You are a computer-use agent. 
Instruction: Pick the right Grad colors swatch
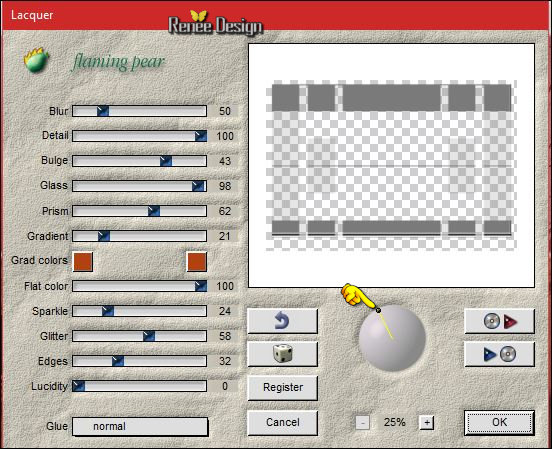196,262
